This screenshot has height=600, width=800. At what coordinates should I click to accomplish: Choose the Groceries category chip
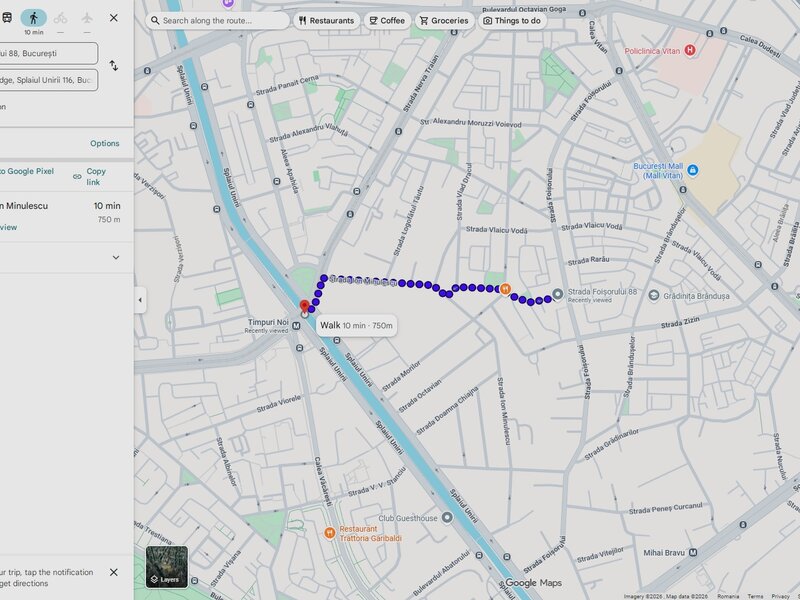443,20
